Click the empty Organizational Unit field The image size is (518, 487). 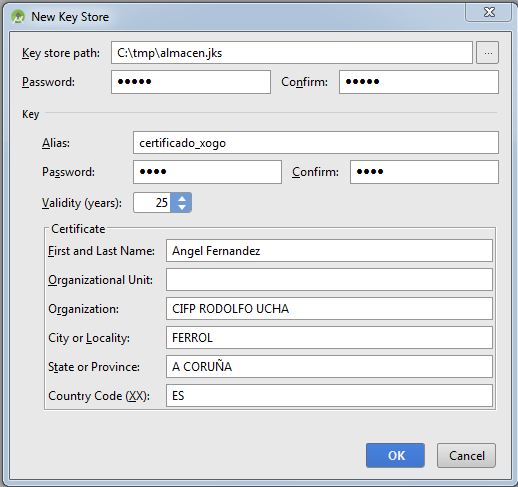[x=329, y=280]
